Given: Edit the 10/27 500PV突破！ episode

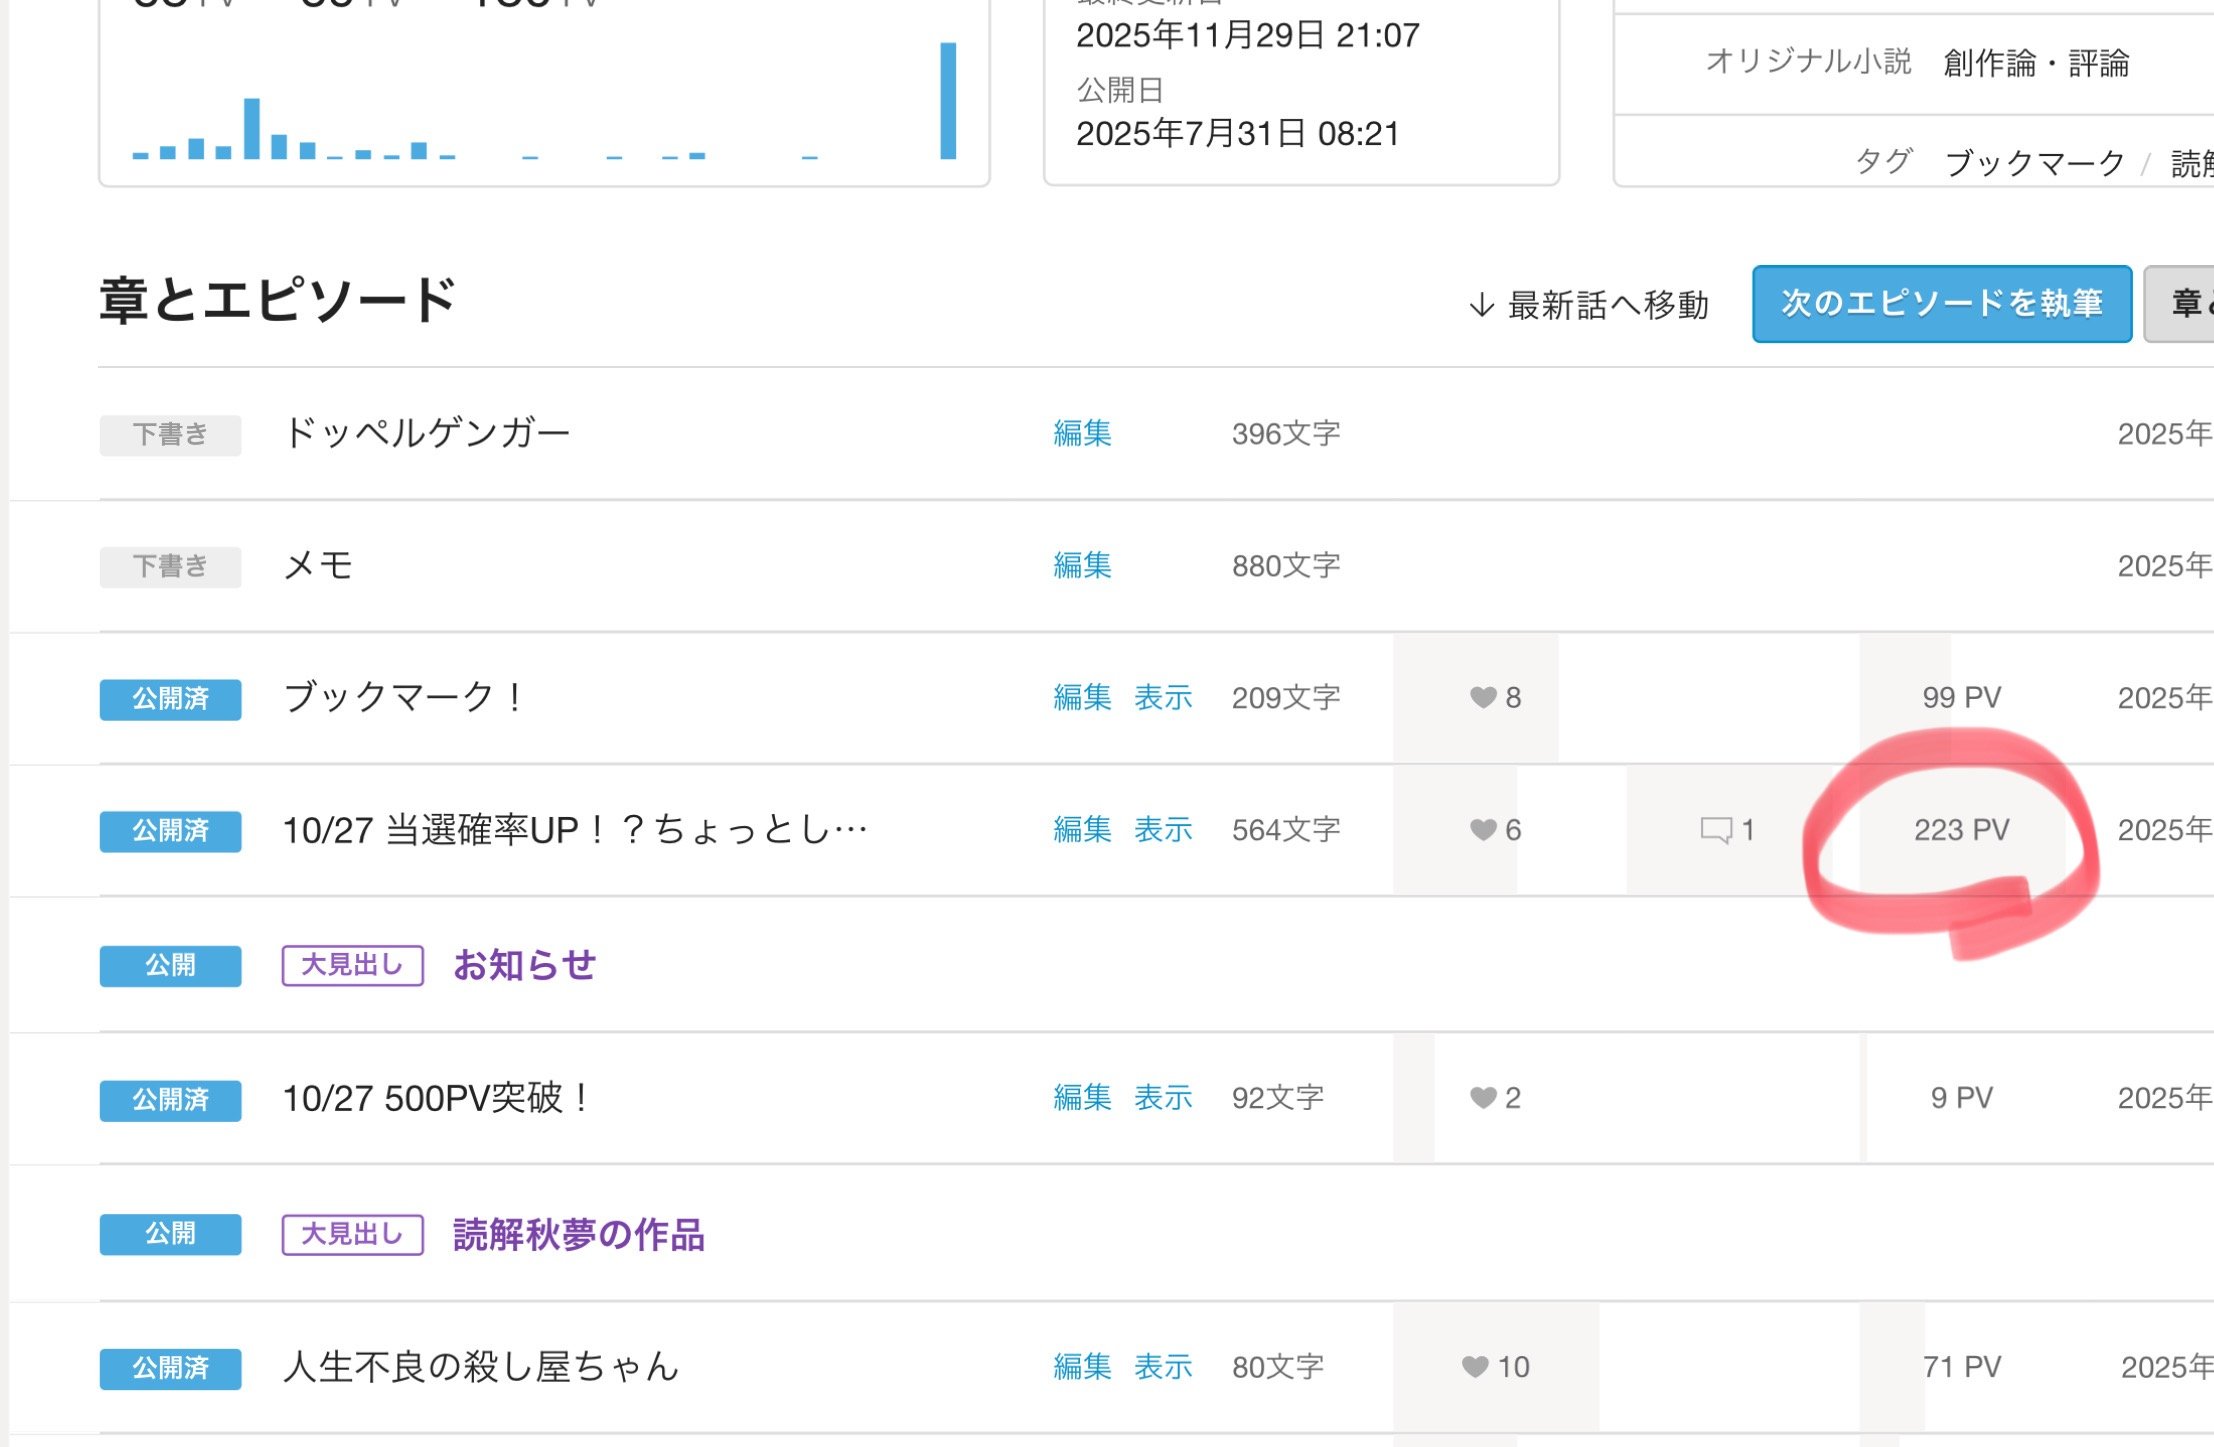Looking at the screenshot, I should [1082, 1098].
